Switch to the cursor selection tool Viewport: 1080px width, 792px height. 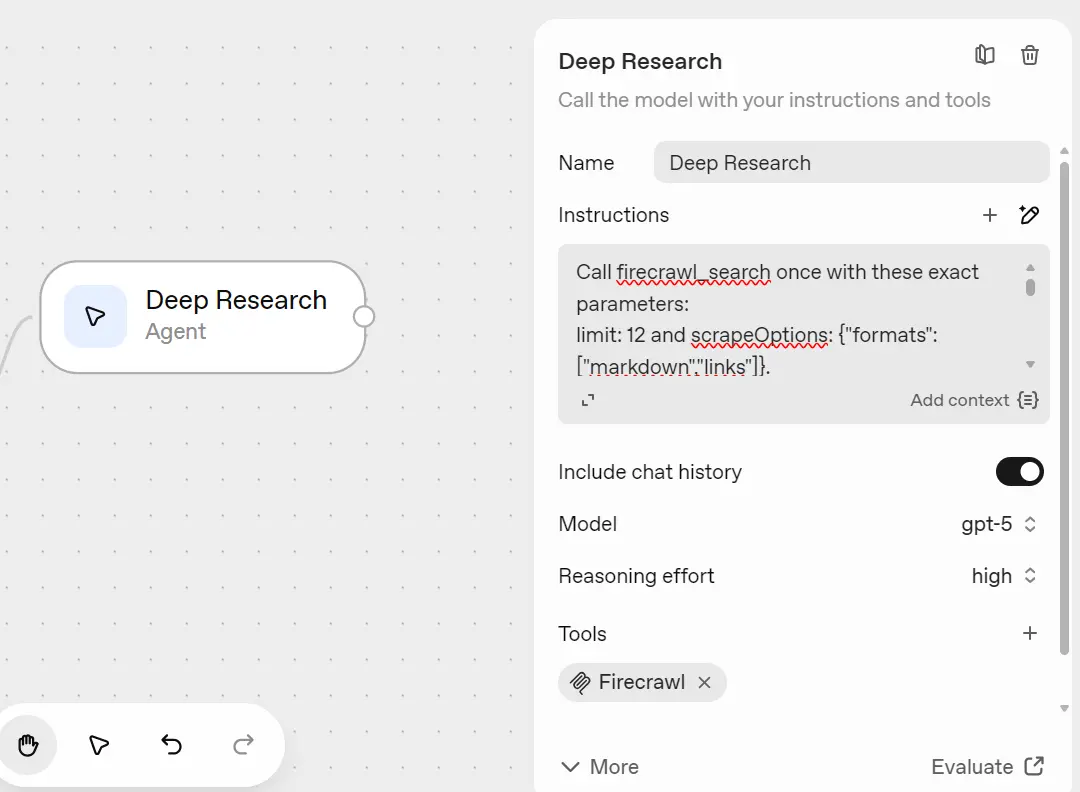[x=98, y=744]
